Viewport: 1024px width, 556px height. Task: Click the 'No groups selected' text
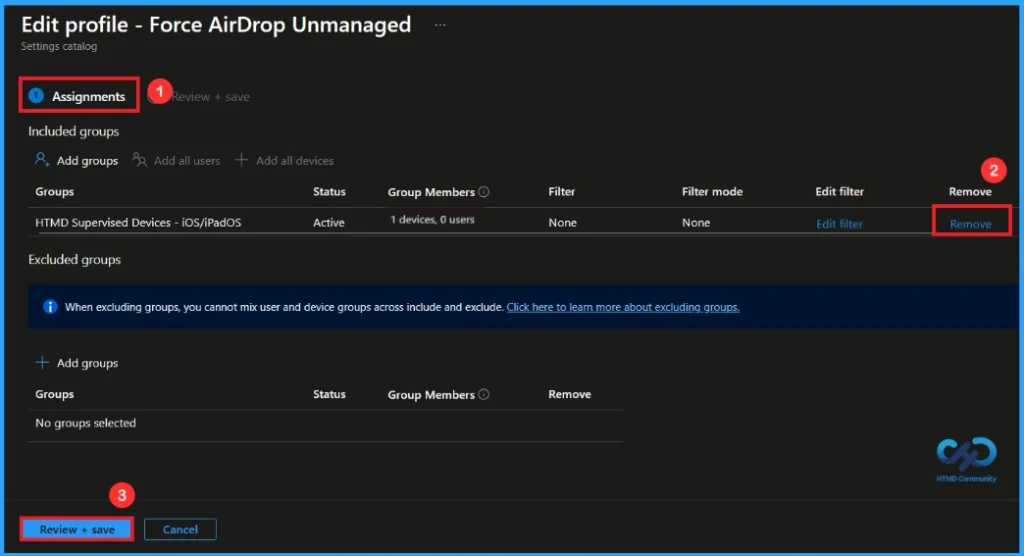tap(86, 423)
